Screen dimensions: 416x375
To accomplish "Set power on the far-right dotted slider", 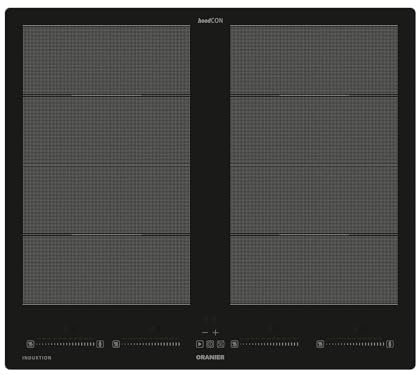I will 355,344.
